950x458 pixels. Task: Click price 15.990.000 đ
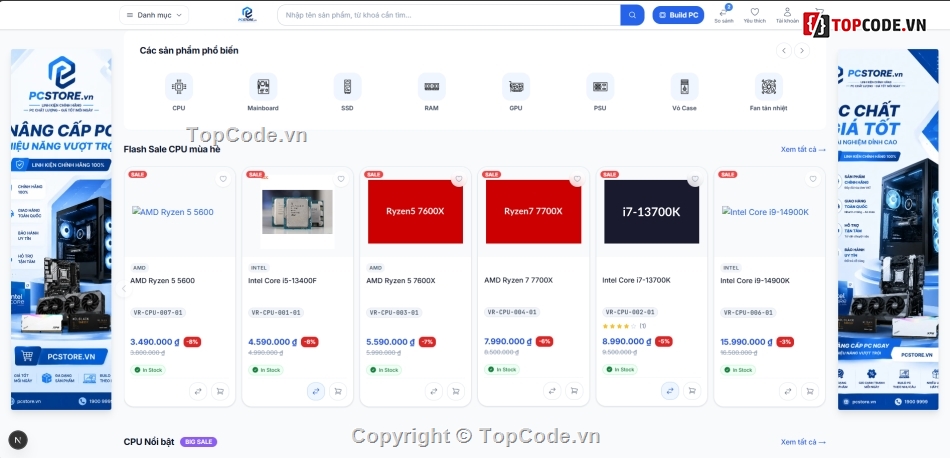coord(746,342)
